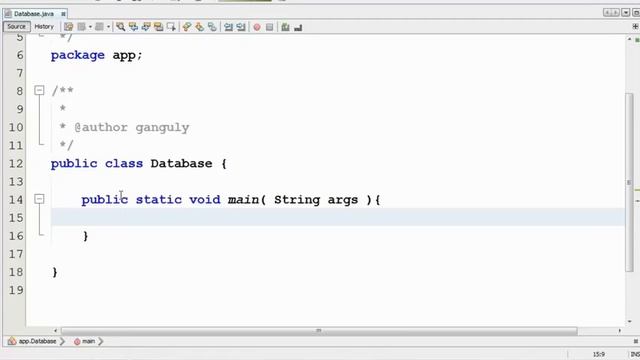Show opened documents list dropdown
Viewport: 640px width, 360px height.
[625, 13]
